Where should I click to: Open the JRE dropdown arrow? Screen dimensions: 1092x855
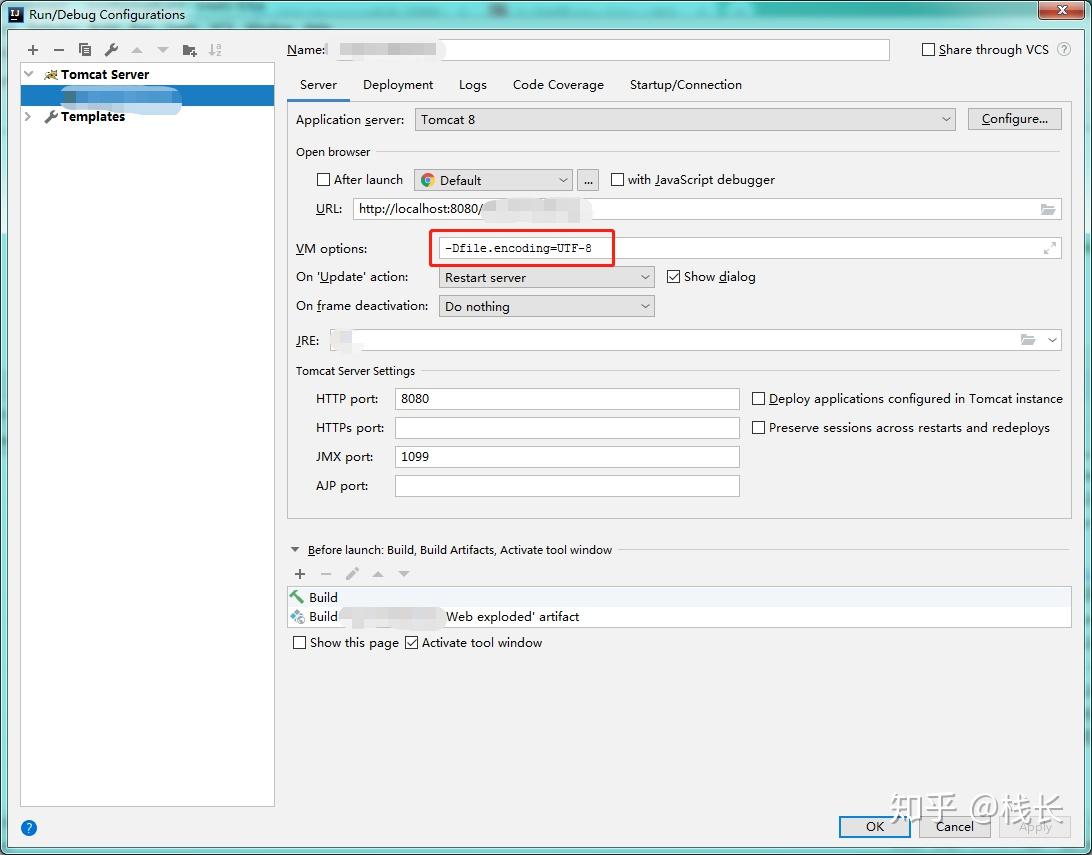coord(1052,340)
